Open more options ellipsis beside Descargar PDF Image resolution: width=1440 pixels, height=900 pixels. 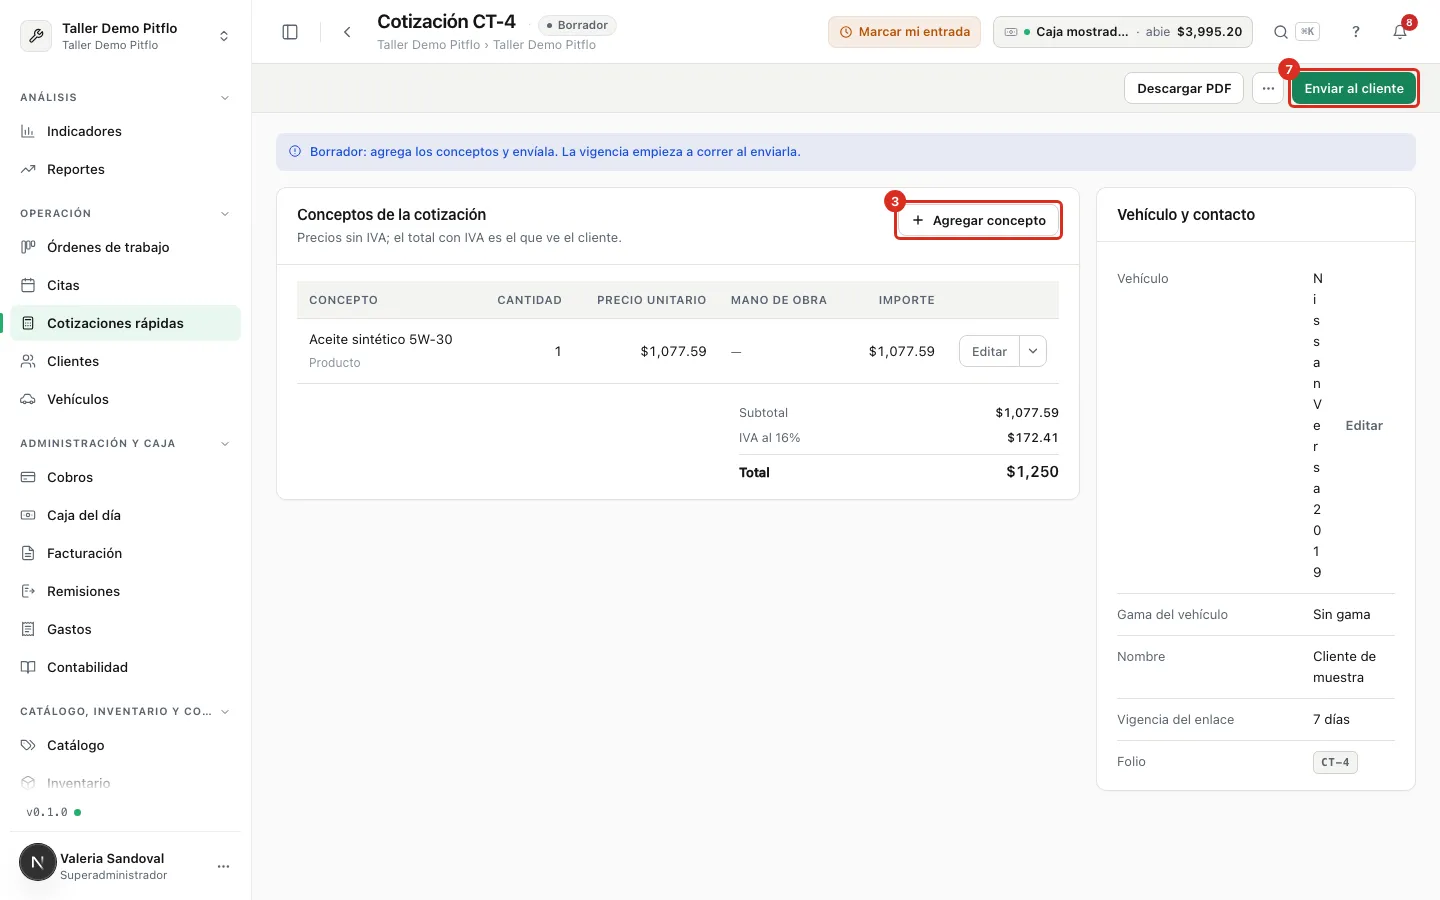click(x=1268, y=88)
